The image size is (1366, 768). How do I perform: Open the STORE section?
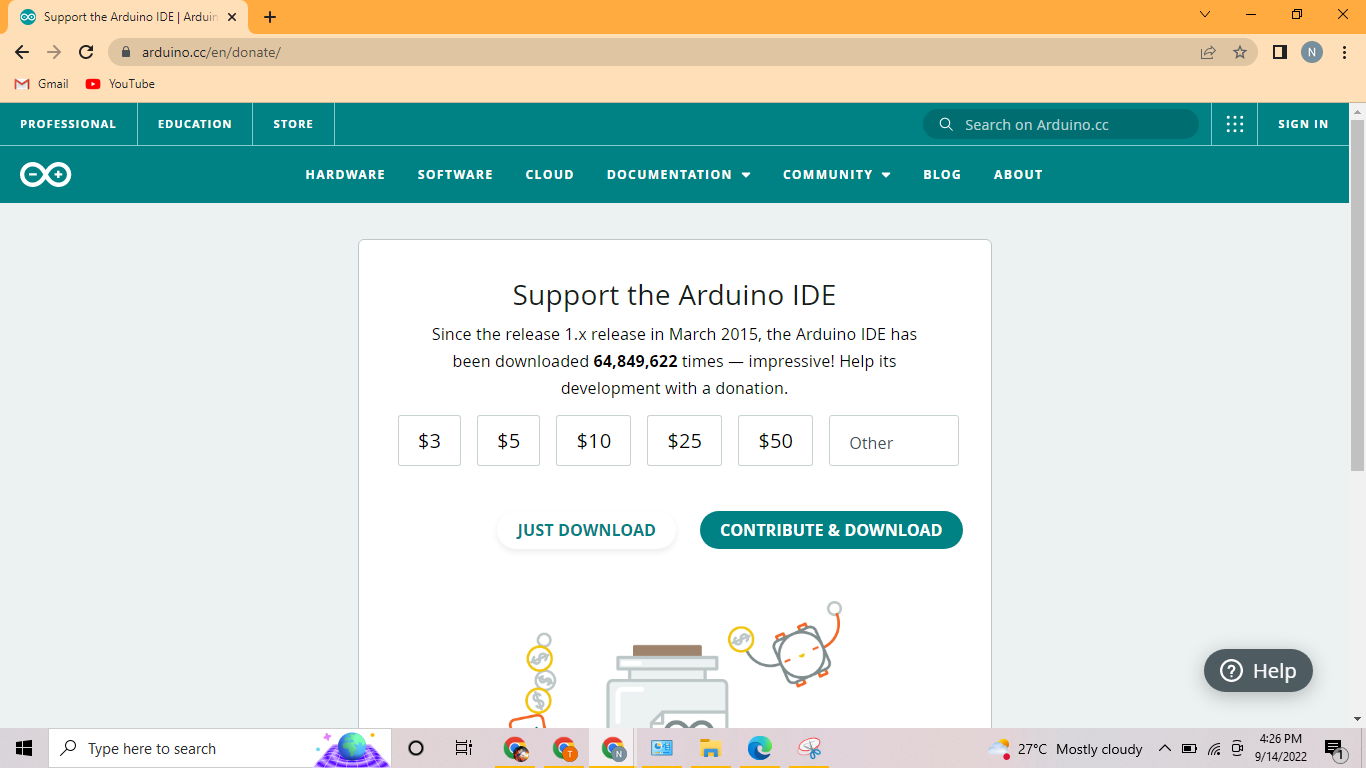coord(293,124)
